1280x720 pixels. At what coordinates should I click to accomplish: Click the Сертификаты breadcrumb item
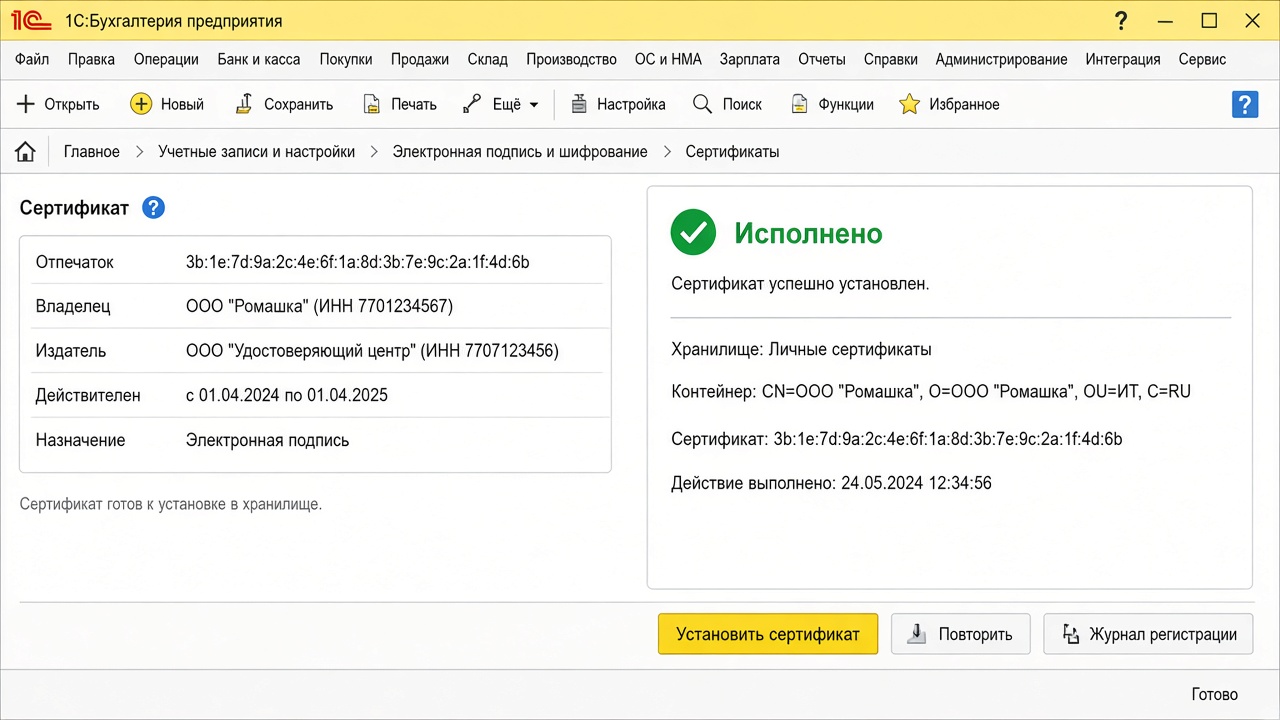(732, 152)
